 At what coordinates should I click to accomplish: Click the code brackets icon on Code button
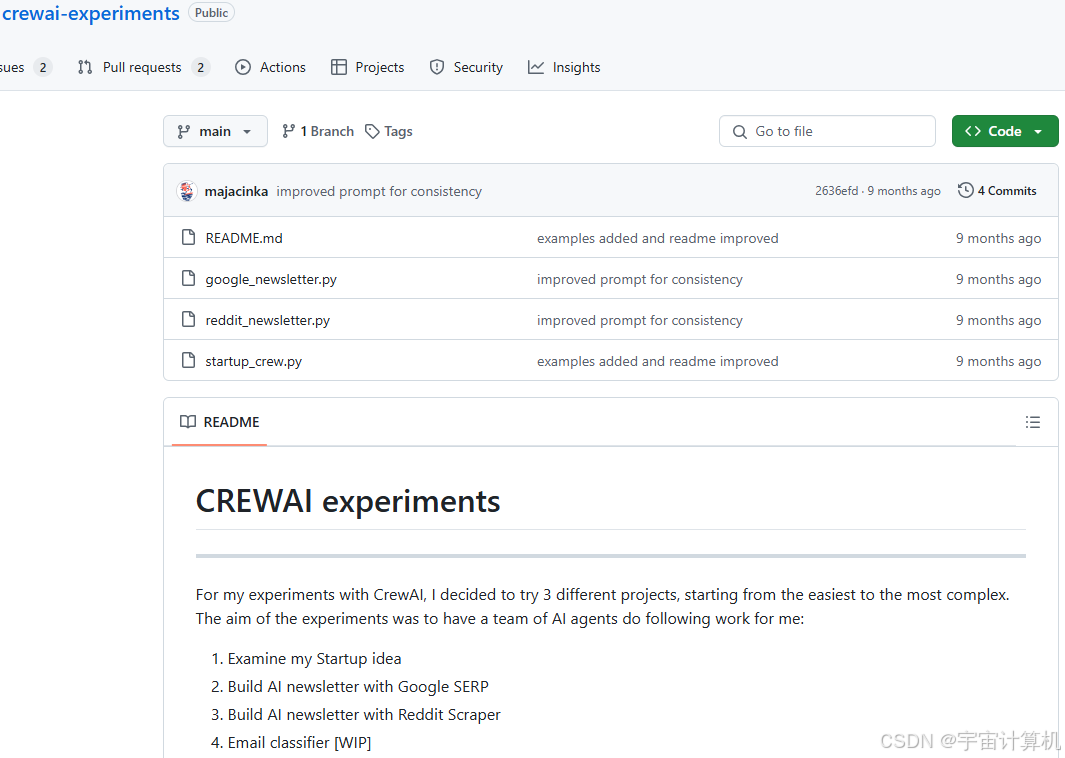coord(973,131)
